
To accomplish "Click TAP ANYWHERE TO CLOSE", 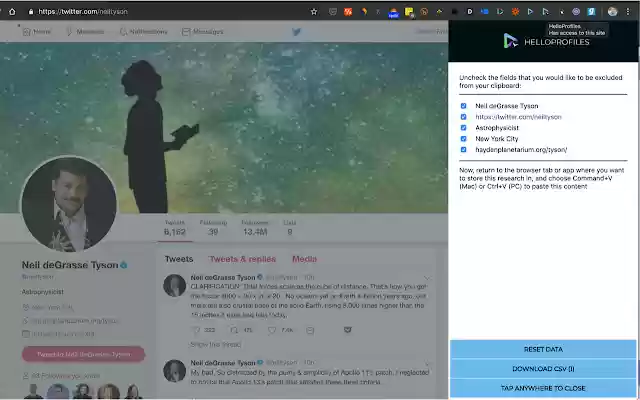I will coord(543,388).
